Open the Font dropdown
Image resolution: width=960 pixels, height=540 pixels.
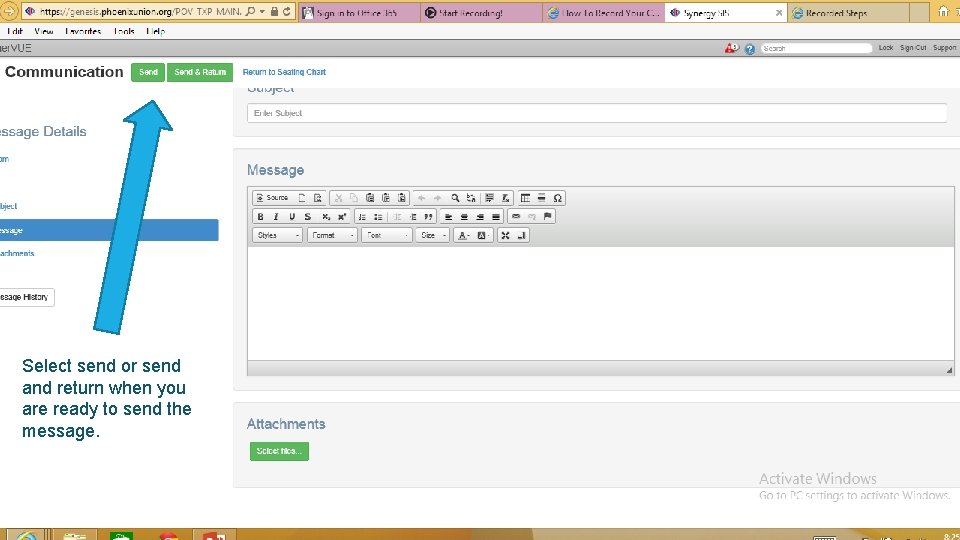coord(386,235)
